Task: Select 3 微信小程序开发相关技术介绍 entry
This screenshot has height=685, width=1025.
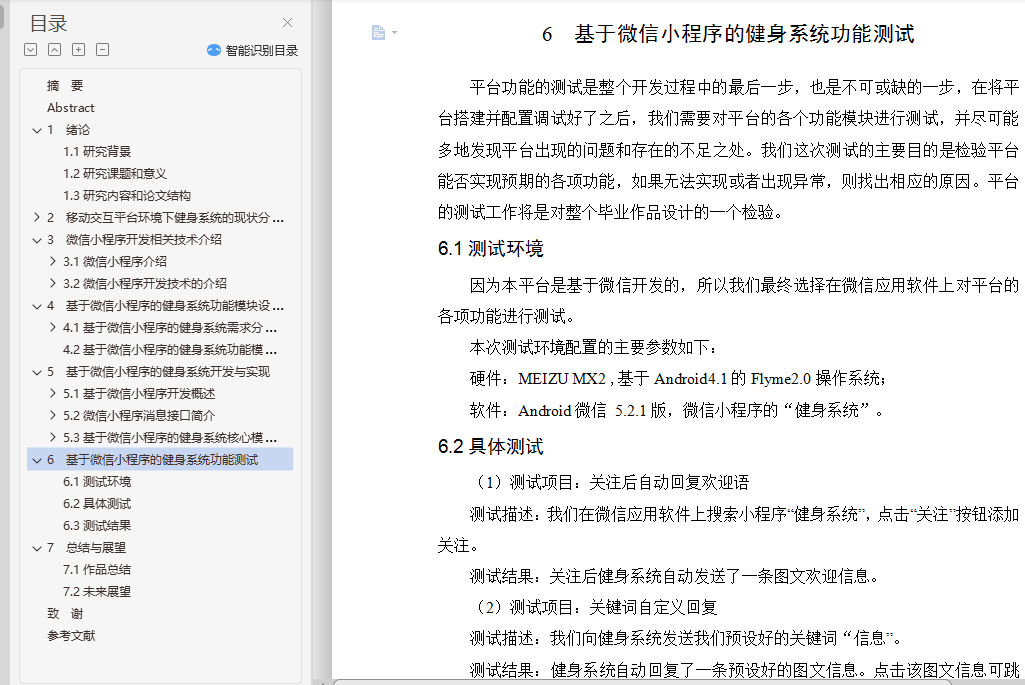Action: point(134,240)
